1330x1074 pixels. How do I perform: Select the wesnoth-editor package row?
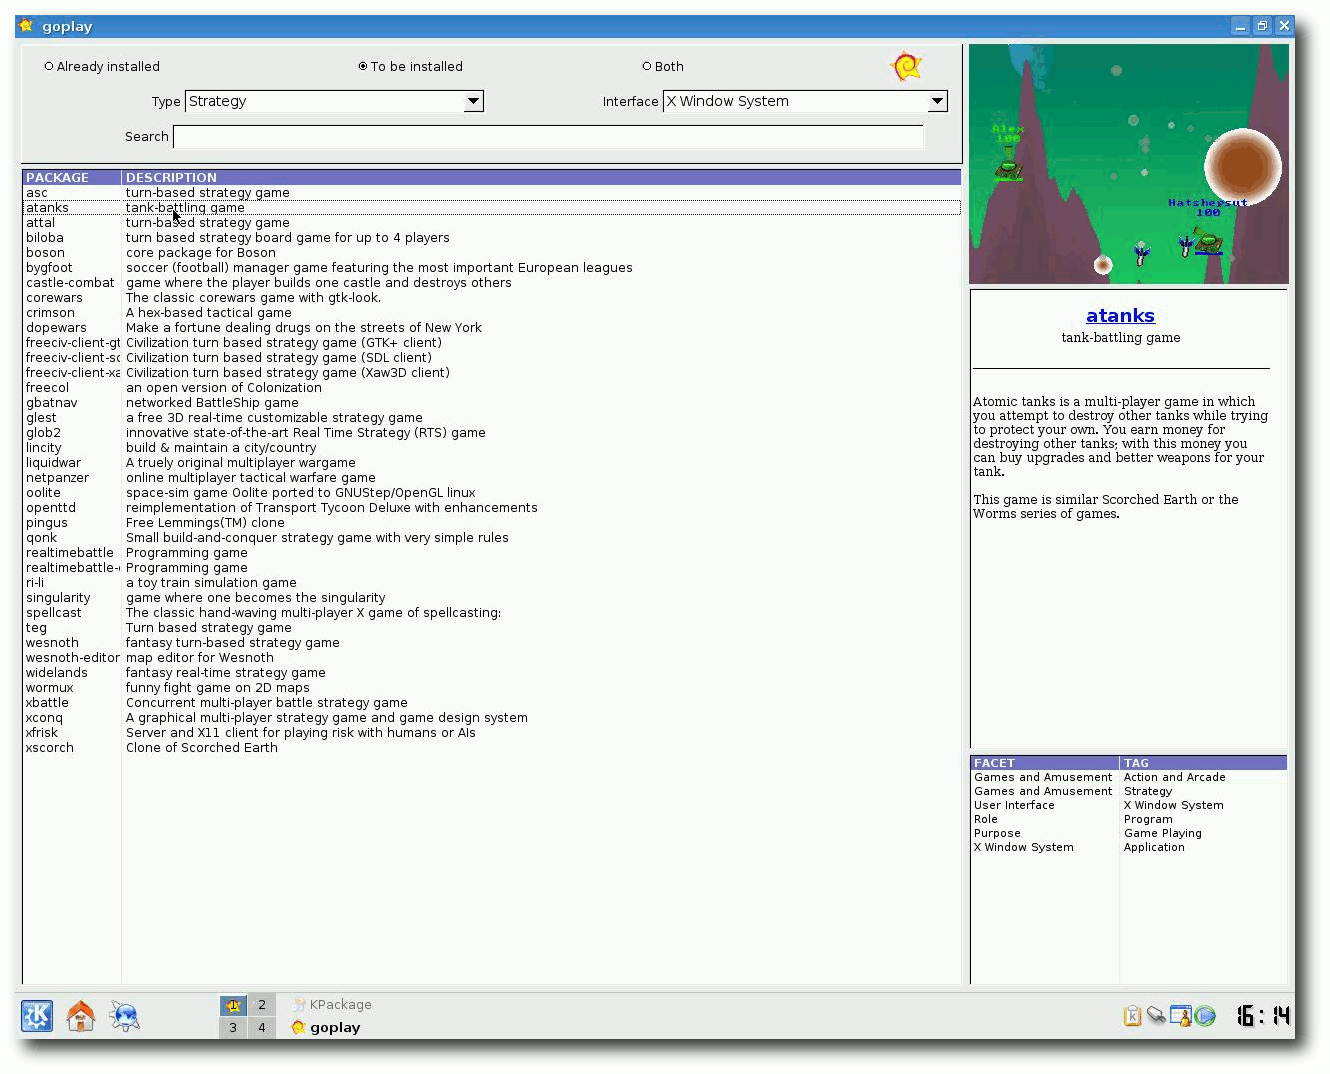492,658
